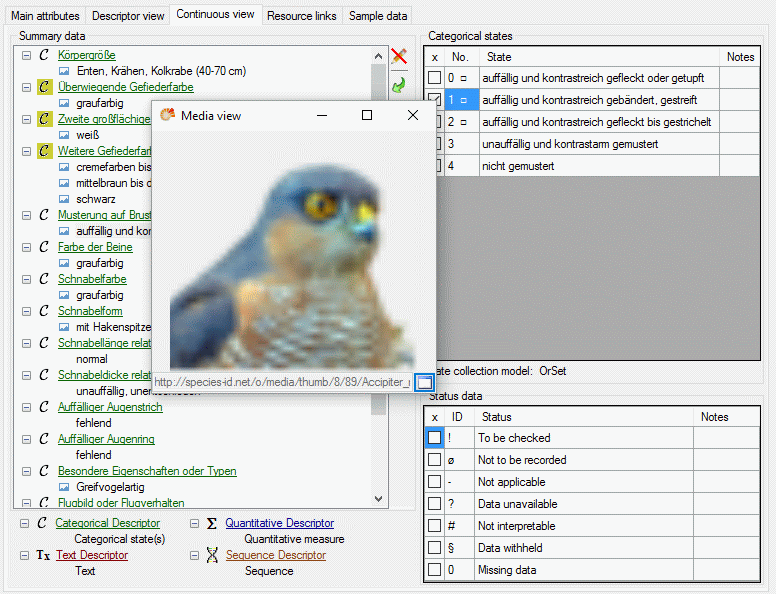Click the red X delete icon
The image size is (776, 594).
[x=399, y=56]
